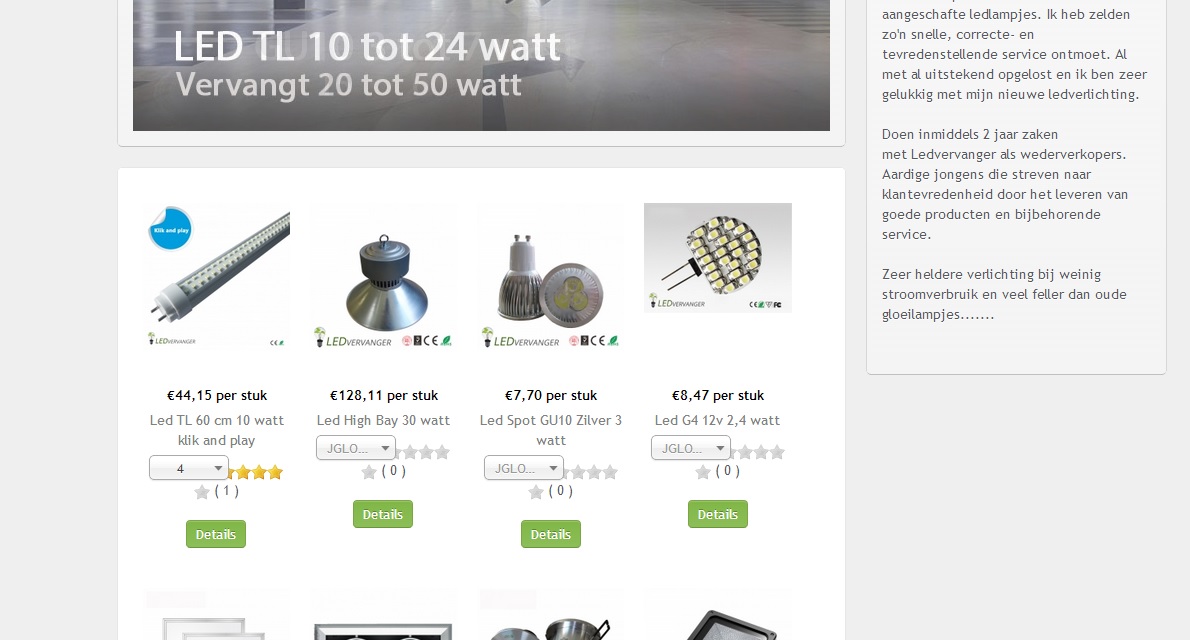Click grey star beside Led Spot GU10 count
Image resolution: width=1190 pixels, height=640 pixels.
click(536, 492)
